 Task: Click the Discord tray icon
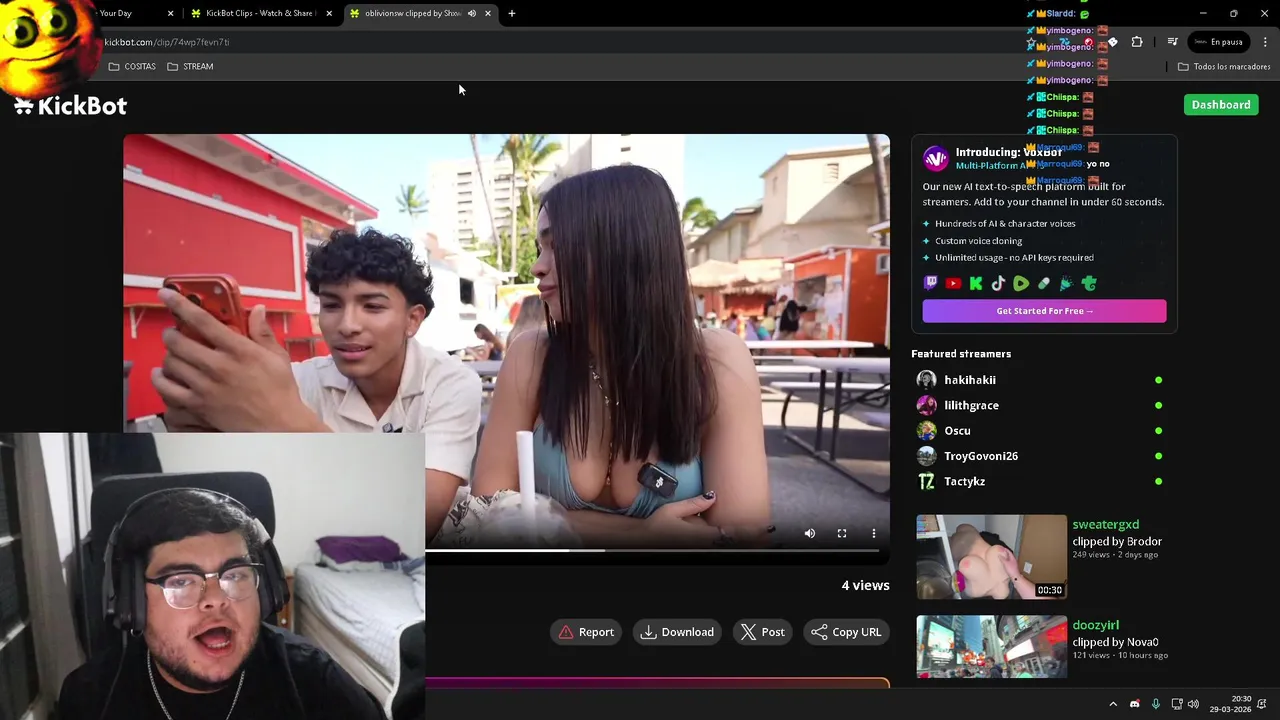pos(1134,704)
